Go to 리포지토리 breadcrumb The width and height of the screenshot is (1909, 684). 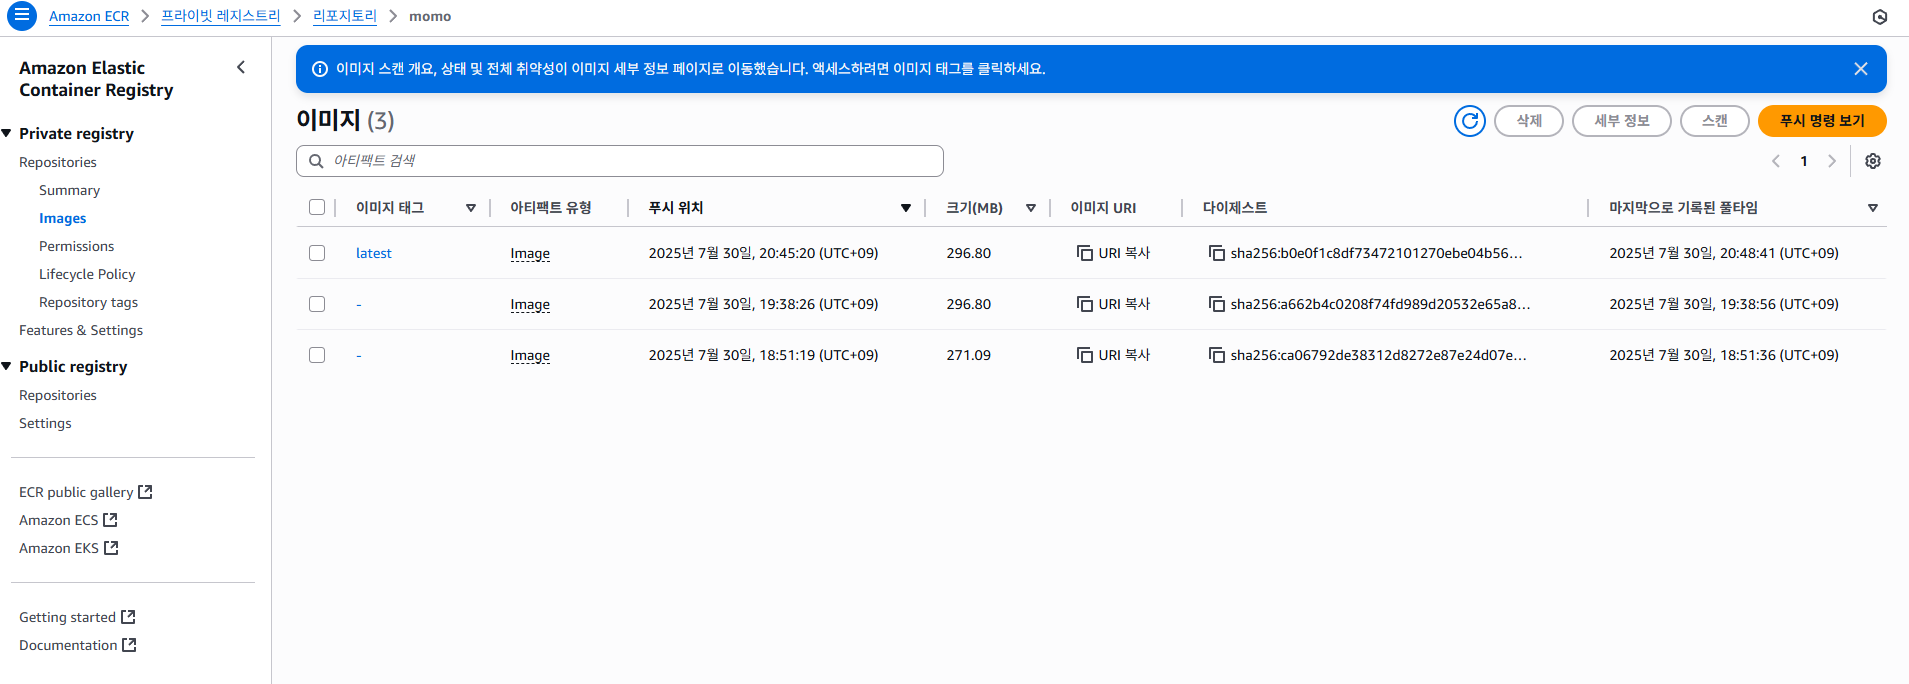(x=345, y=16)
